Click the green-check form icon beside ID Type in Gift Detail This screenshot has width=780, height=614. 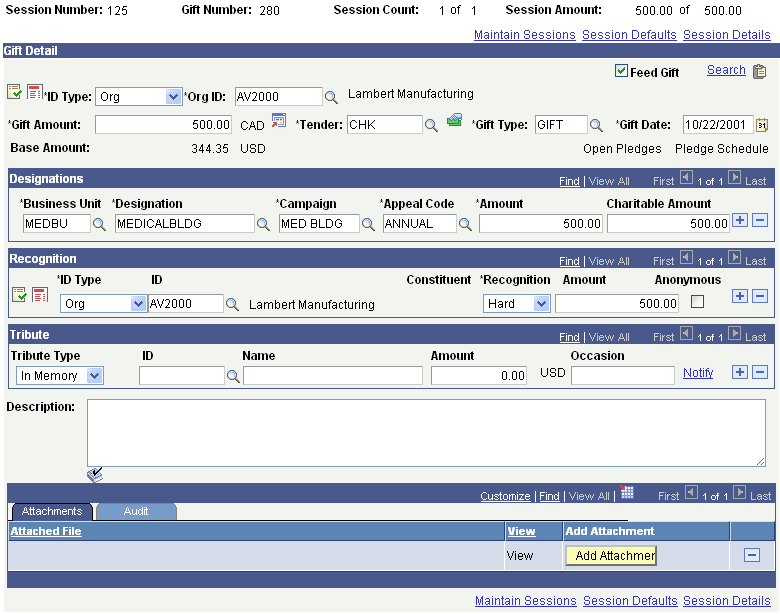coord(14,92)
